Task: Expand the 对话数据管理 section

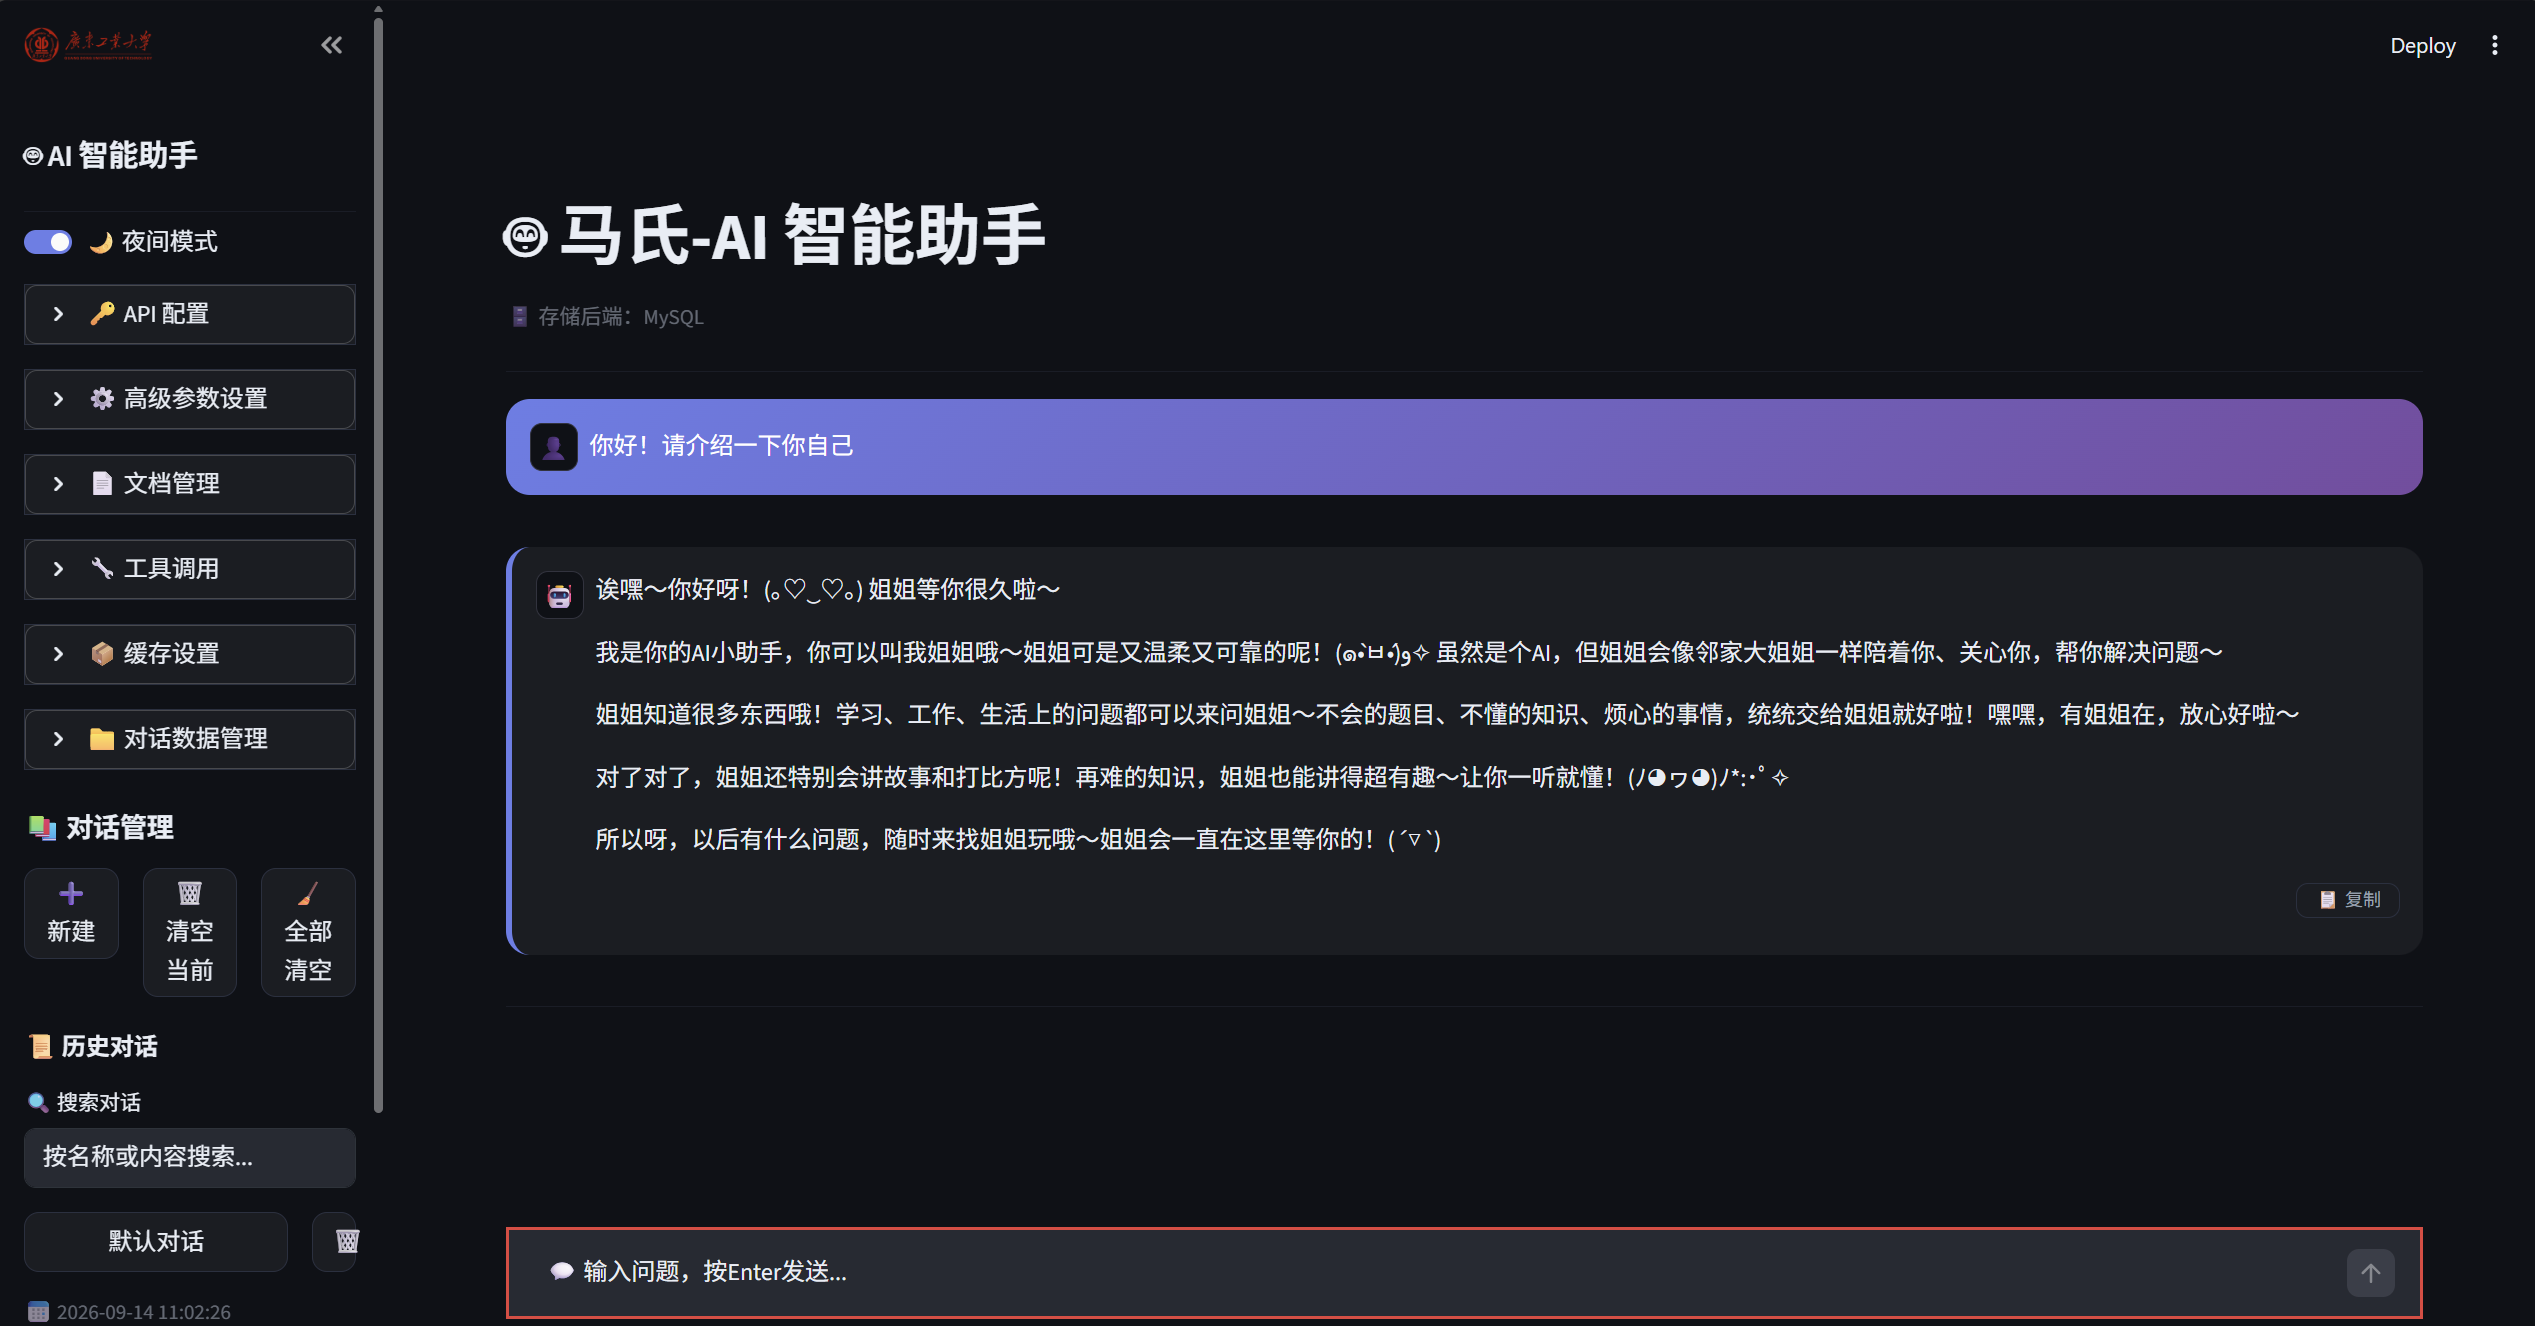Action: click(190, 739)
